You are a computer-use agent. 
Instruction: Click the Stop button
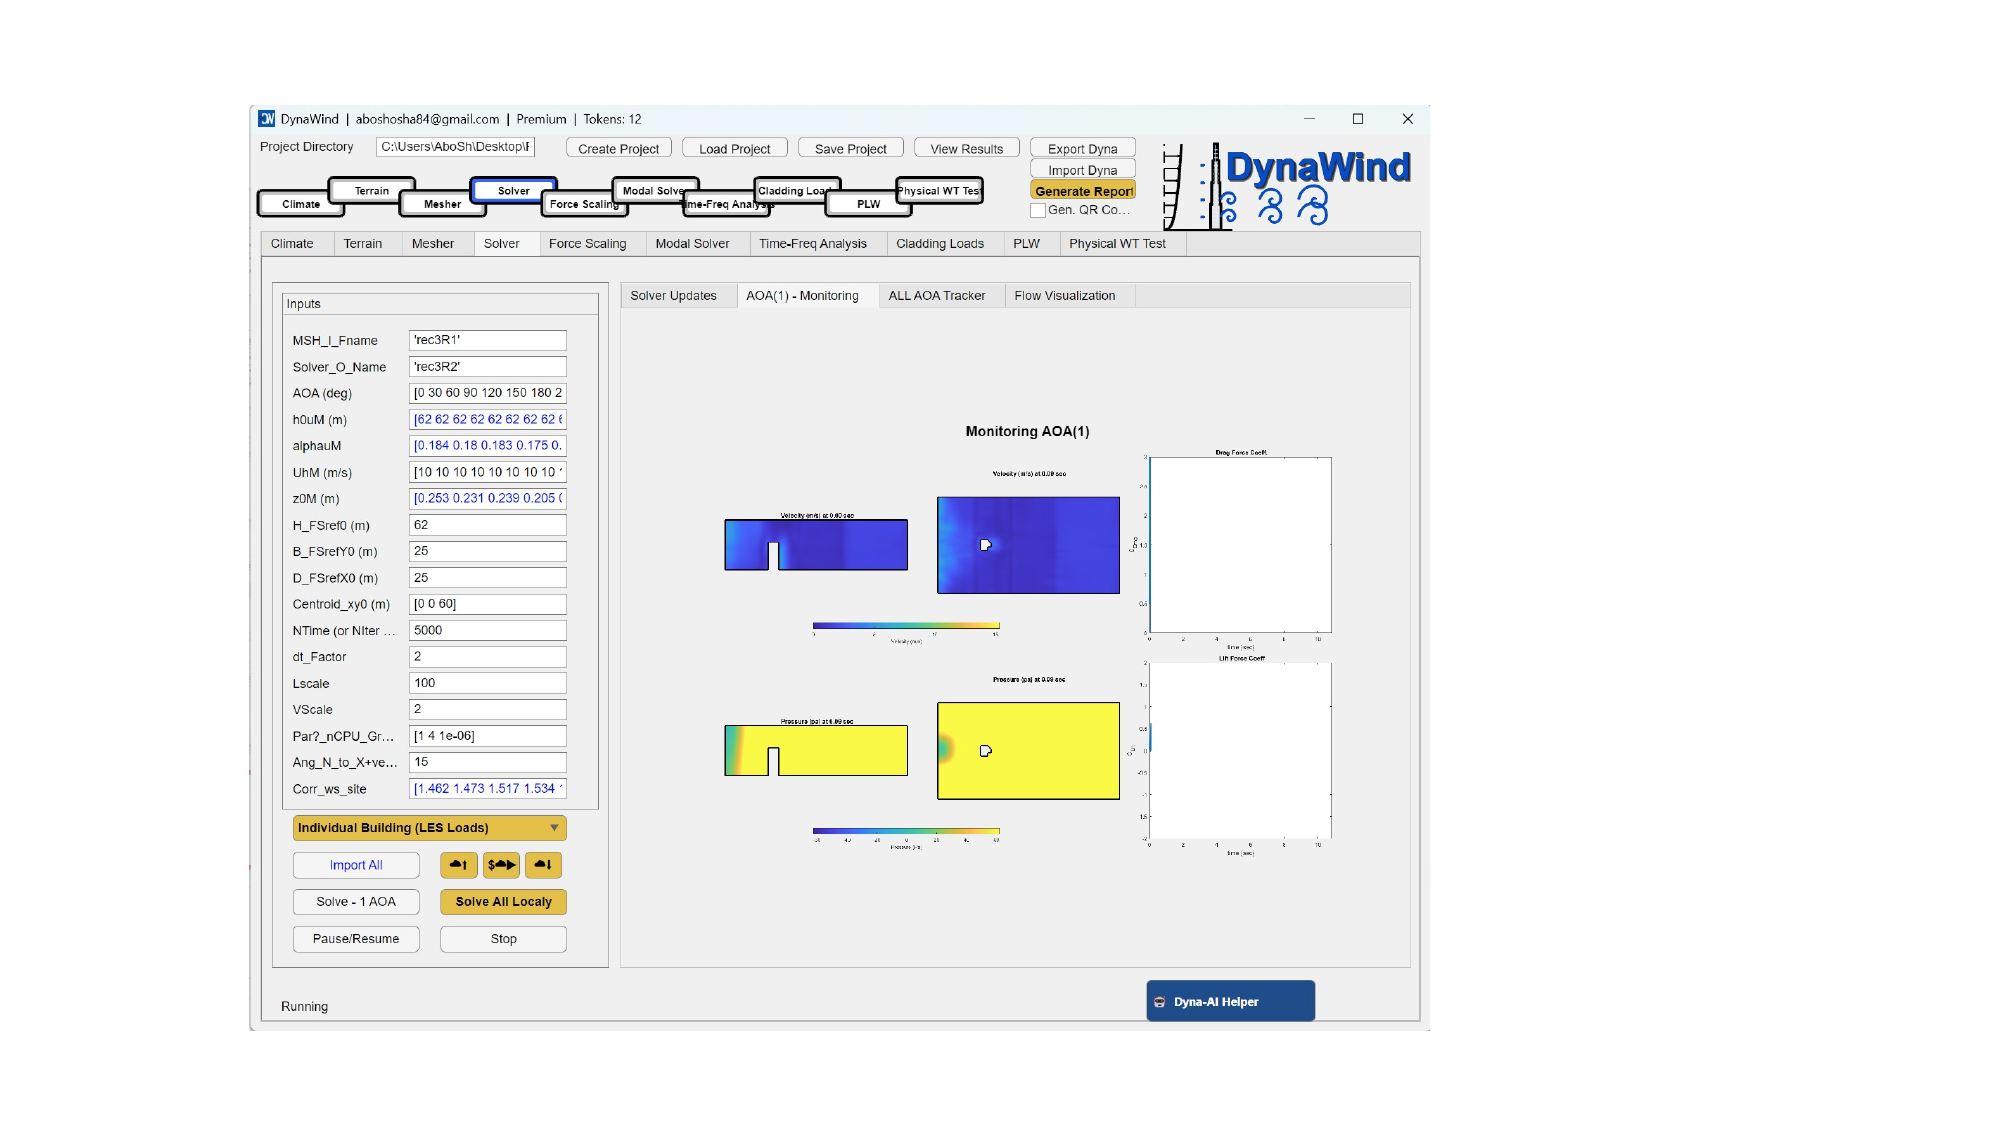point(503,939)
